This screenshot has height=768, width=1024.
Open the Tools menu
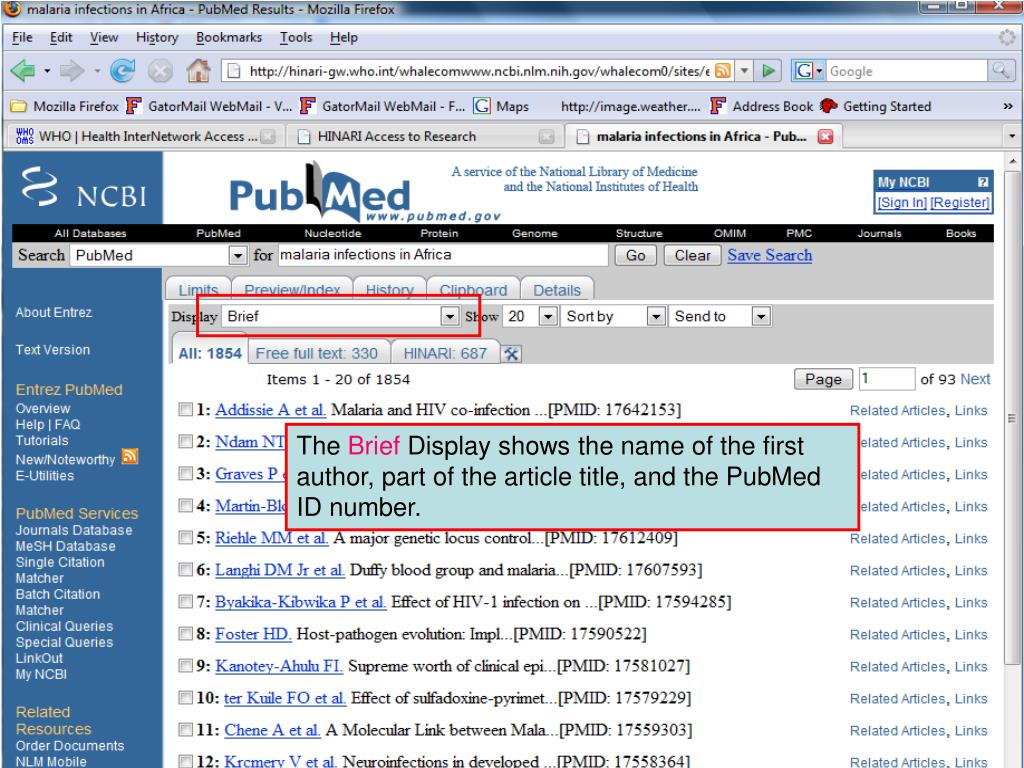[296, 38]
